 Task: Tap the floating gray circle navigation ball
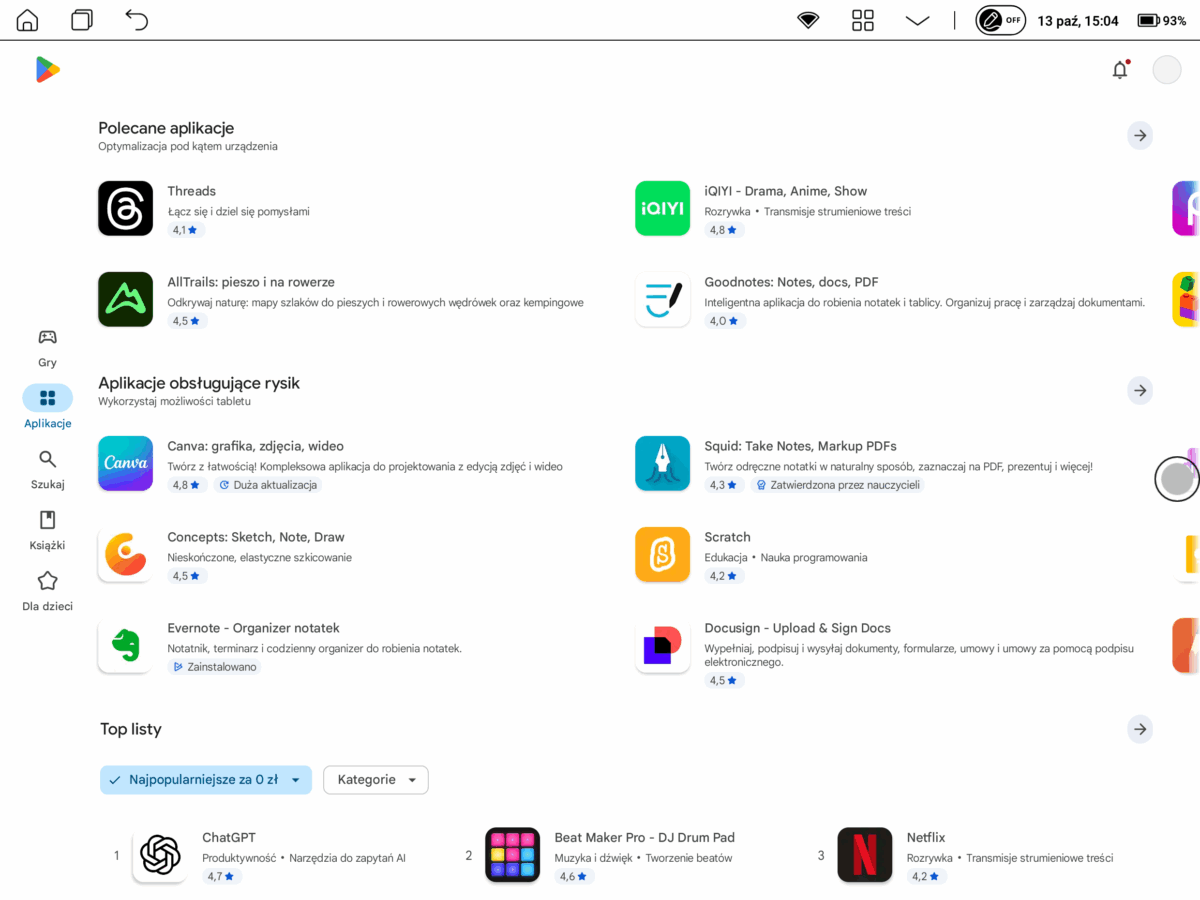point(1177,479)
